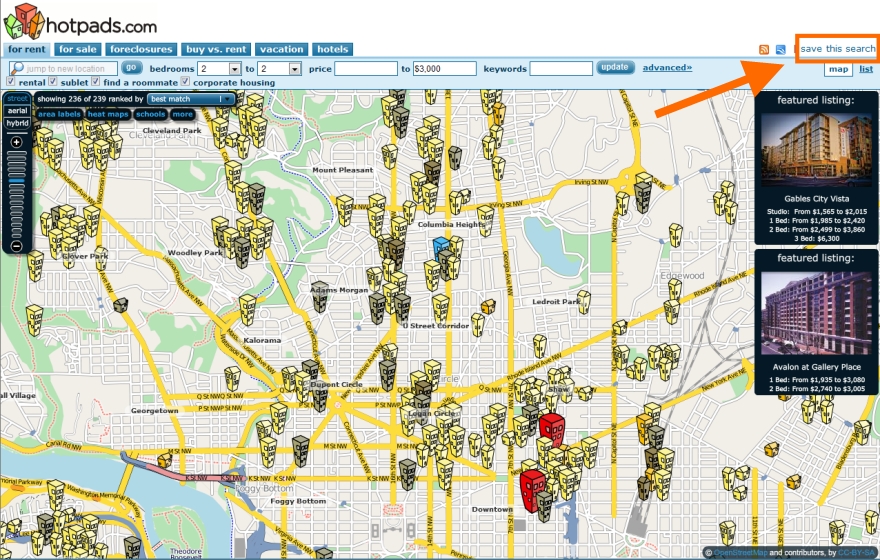880x560 pixels.
Task: Click the CC-BY-SA license link
Action: click(856, 553)
